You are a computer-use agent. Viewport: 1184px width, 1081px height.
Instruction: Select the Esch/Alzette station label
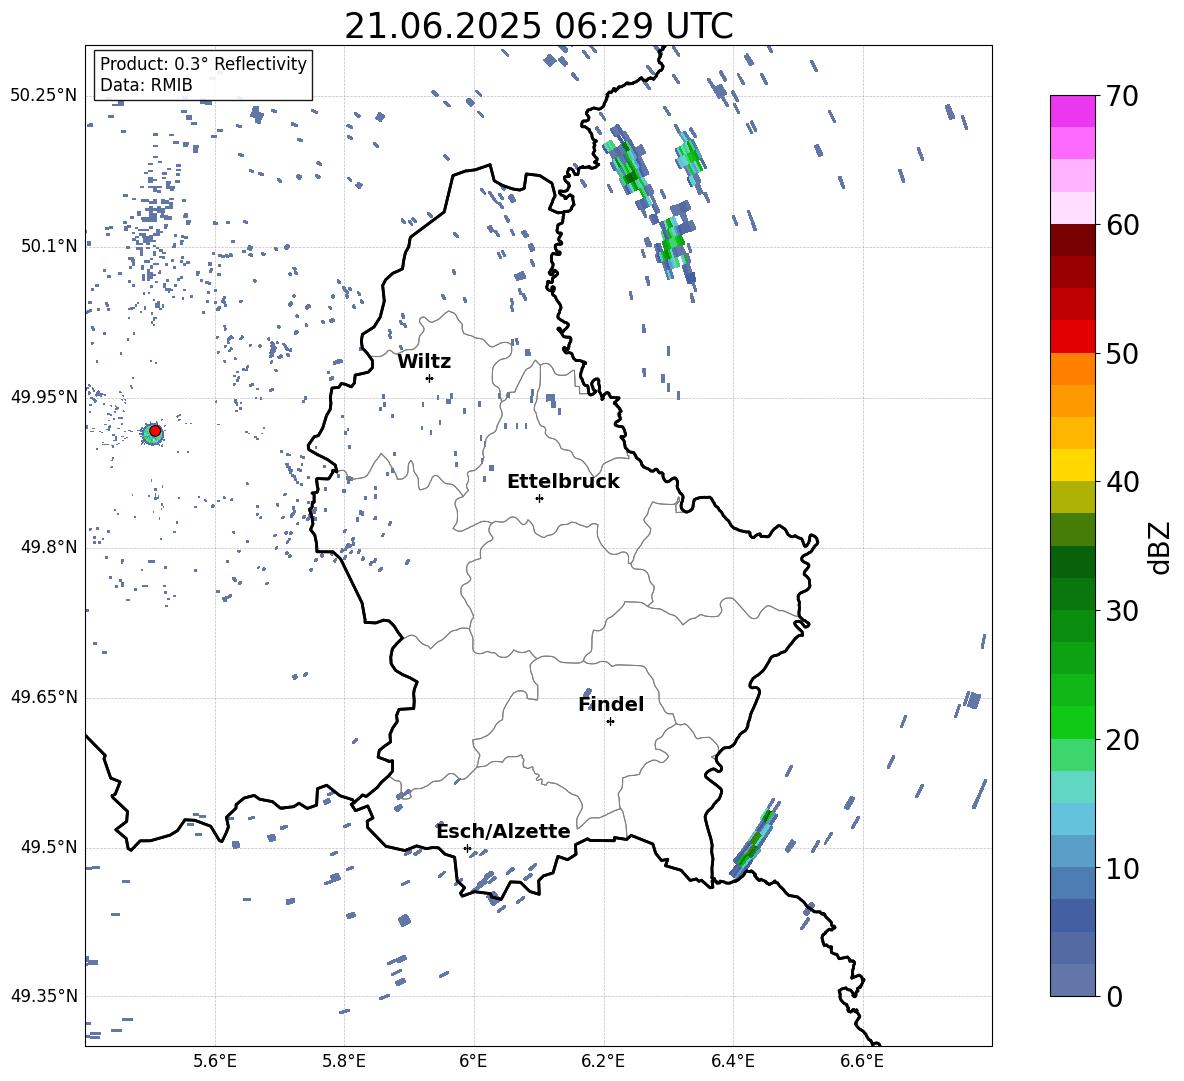tap(503, 831)
